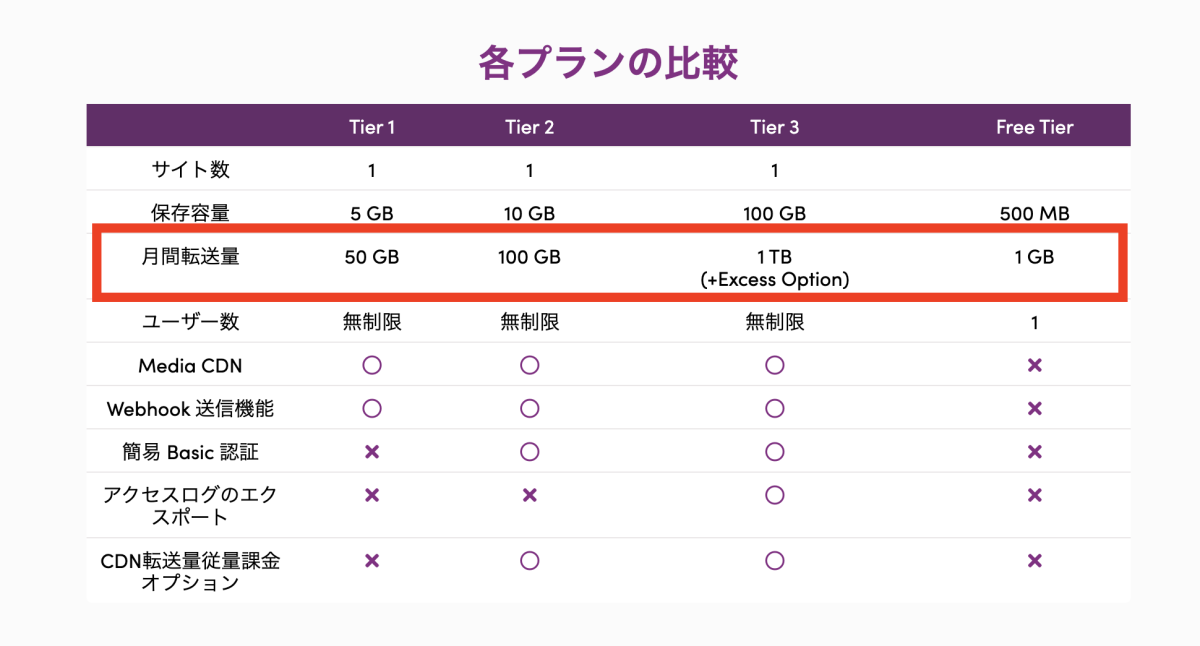The width and height of the screenshot is (1200, 646).
Task: Click the 1 TB (+Excess Option) cell
Action: 774,268
